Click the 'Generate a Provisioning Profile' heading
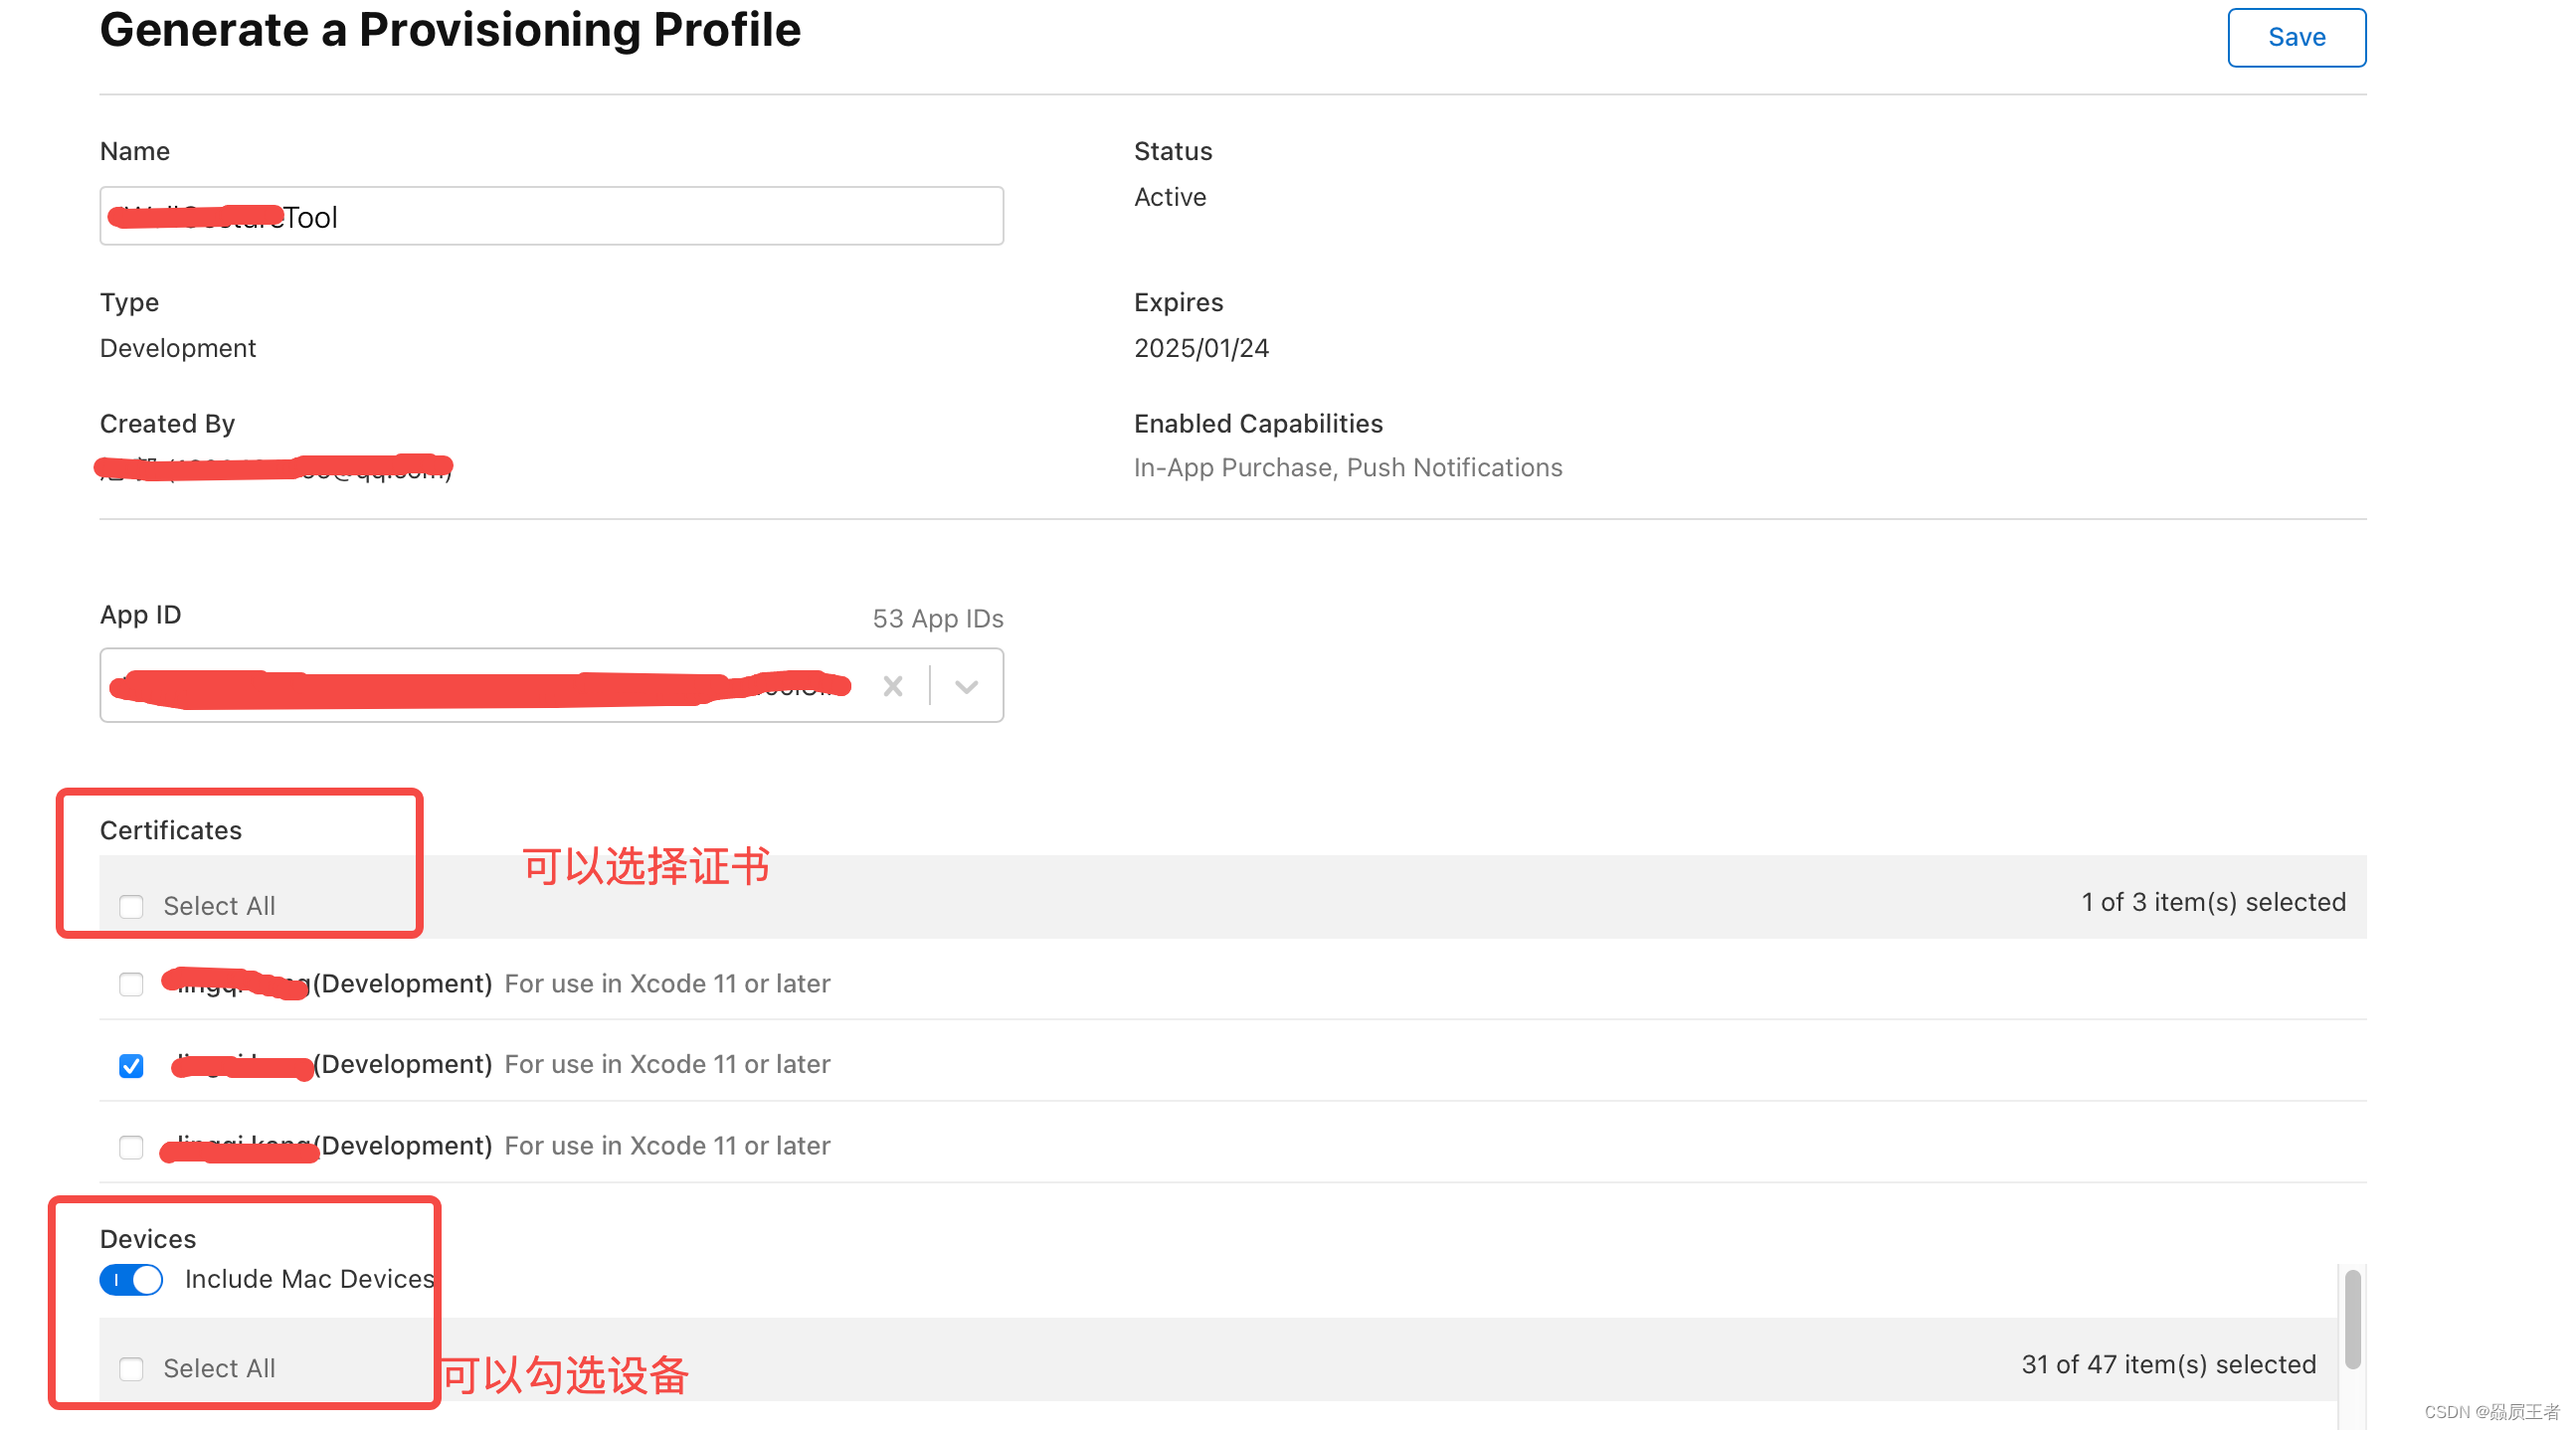The image size is (2576, 1430). point(450,30)
